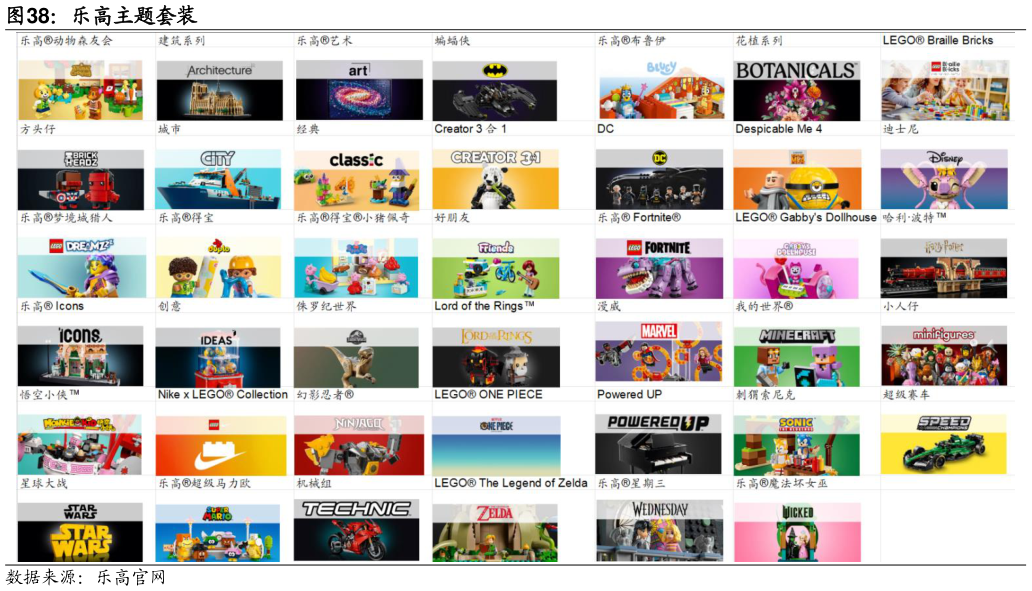Click the LEGO® The Legend of Zelda label
The image size is (1032, 591).
(510, 483)
